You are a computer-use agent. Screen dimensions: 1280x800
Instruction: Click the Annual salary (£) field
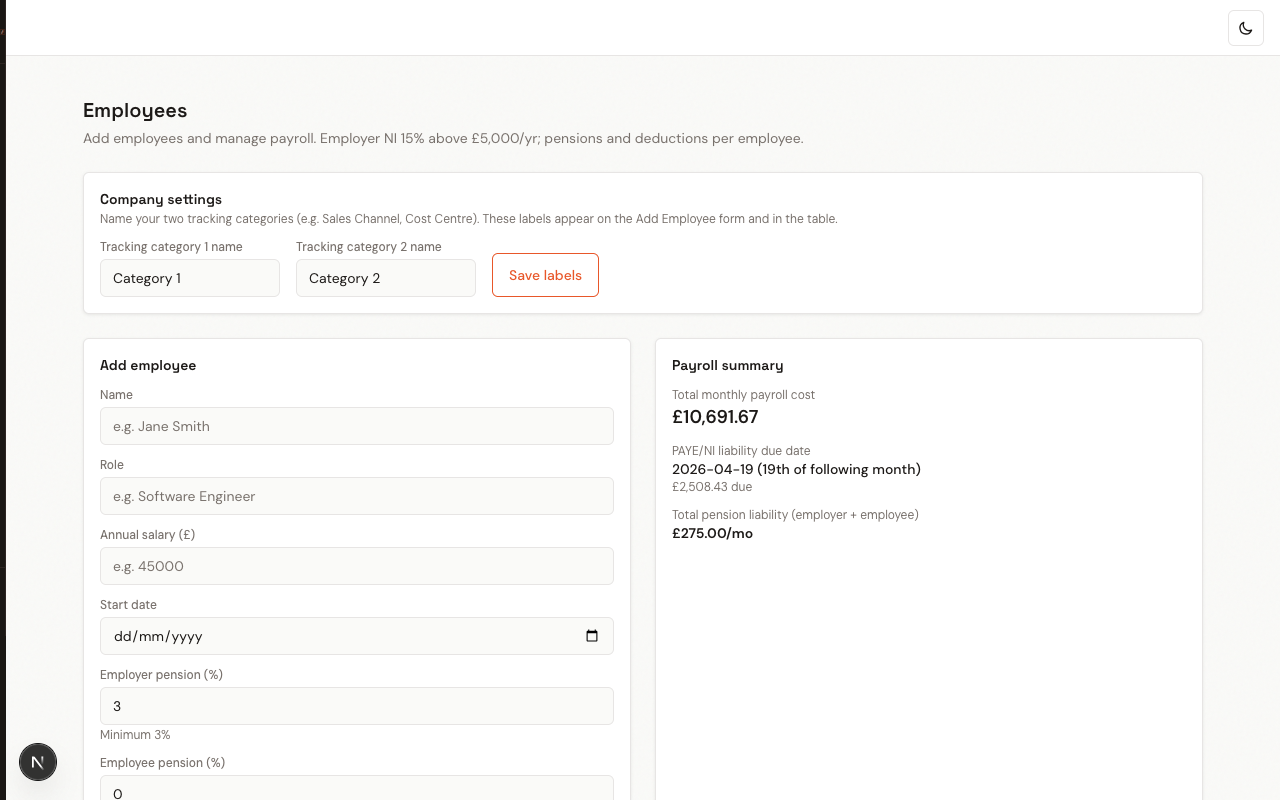[356, 566]
